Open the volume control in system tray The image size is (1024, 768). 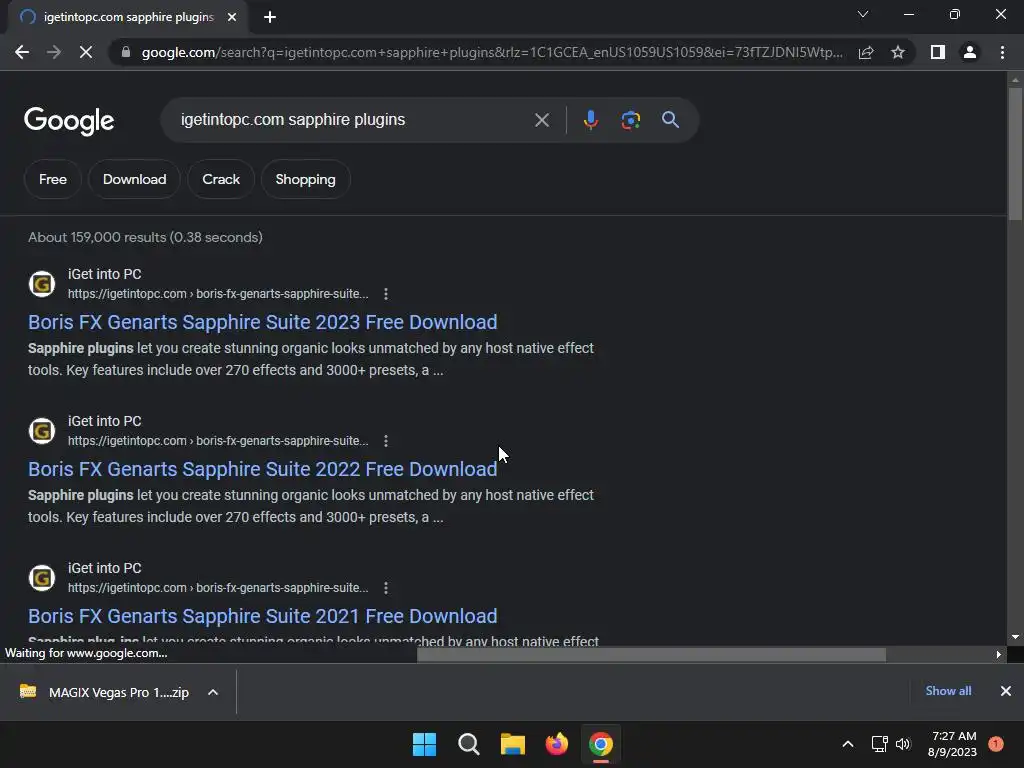pyautogui.click(x=903, y=744)
